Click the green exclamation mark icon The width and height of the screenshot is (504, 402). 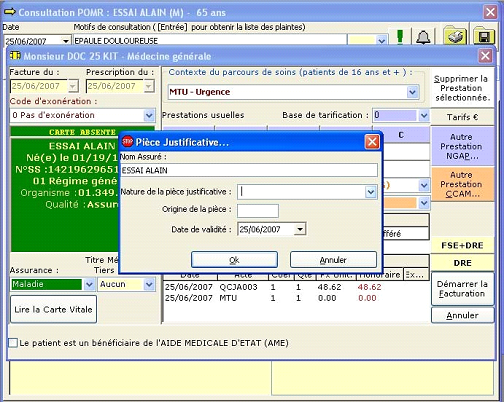(x=400, y=36)
